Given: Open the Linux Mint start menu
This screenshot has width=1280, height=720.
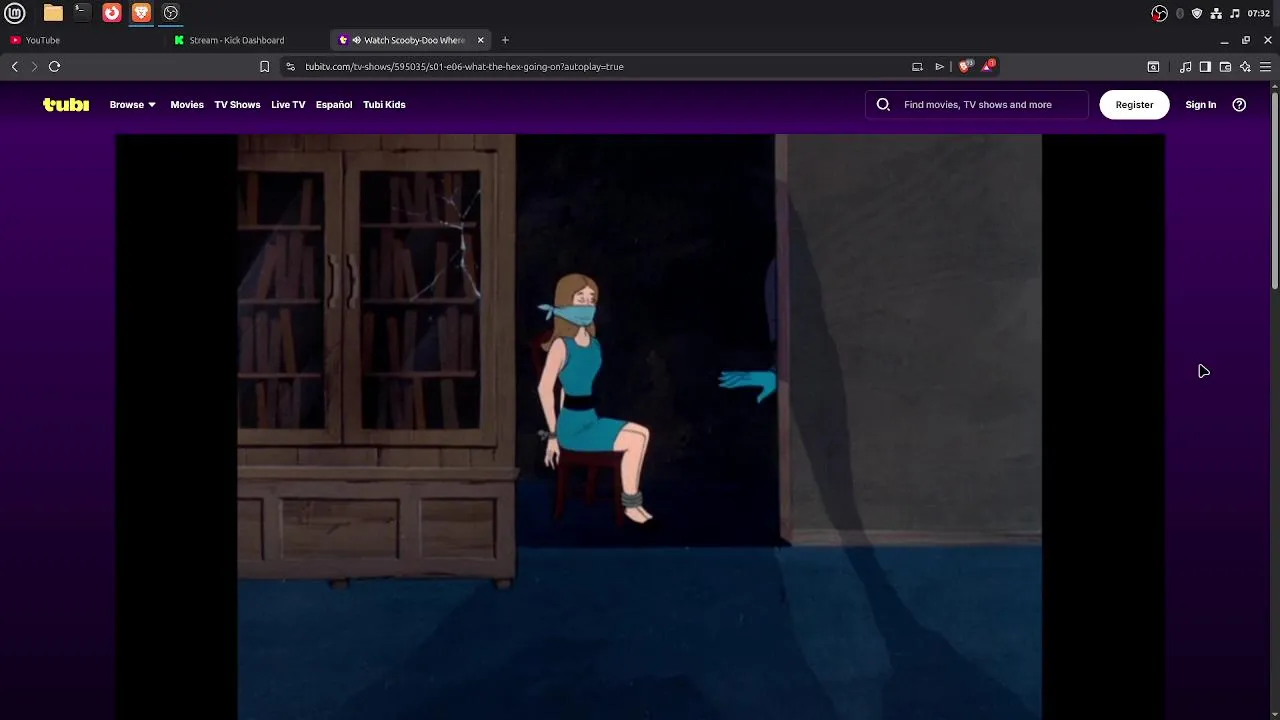Looking at the screenshot, I should point(15,13).
